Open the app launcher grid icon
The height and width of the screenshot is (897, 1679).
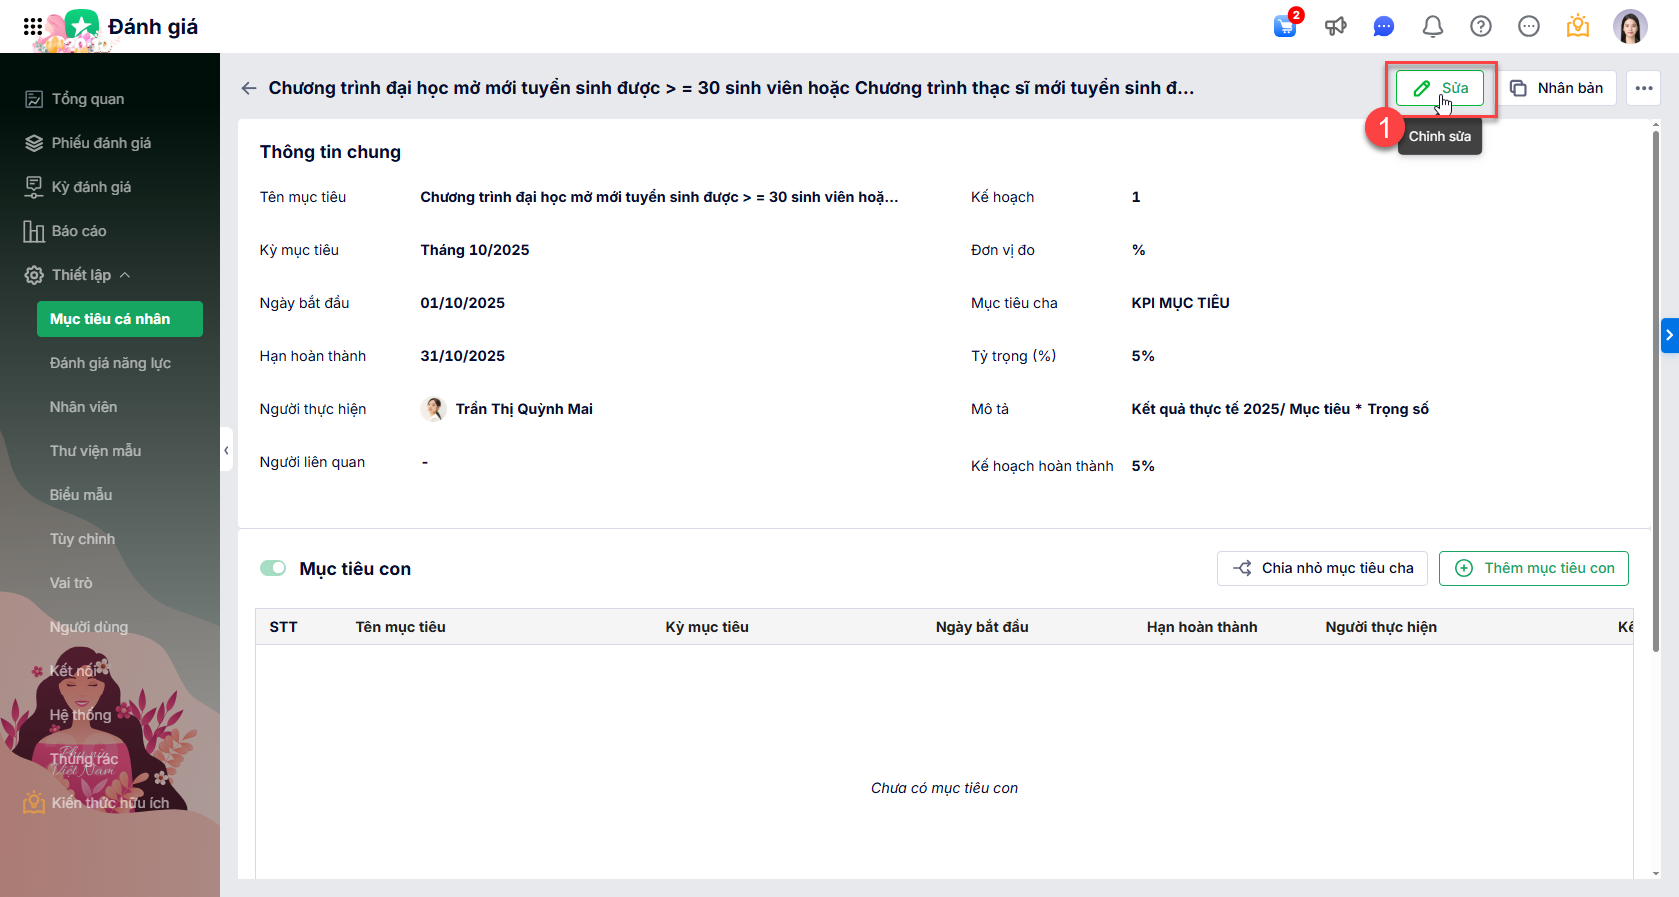[x=33, y=27]
